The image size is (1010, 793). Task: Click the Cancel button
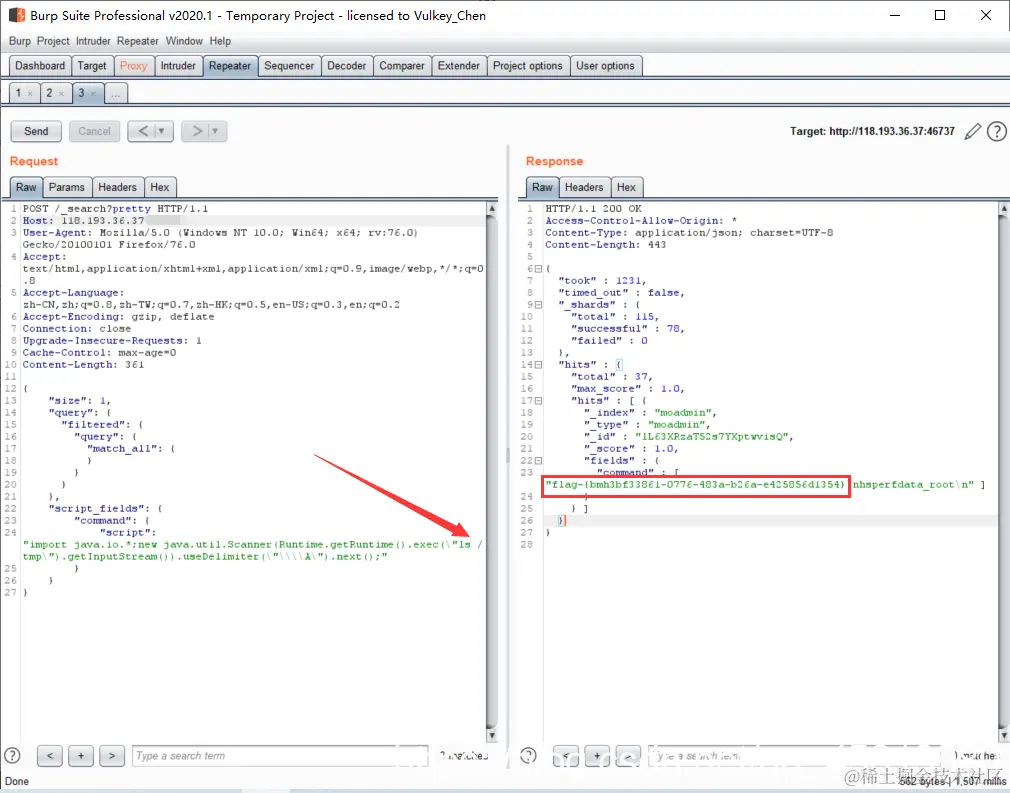[x=94, y=131]
